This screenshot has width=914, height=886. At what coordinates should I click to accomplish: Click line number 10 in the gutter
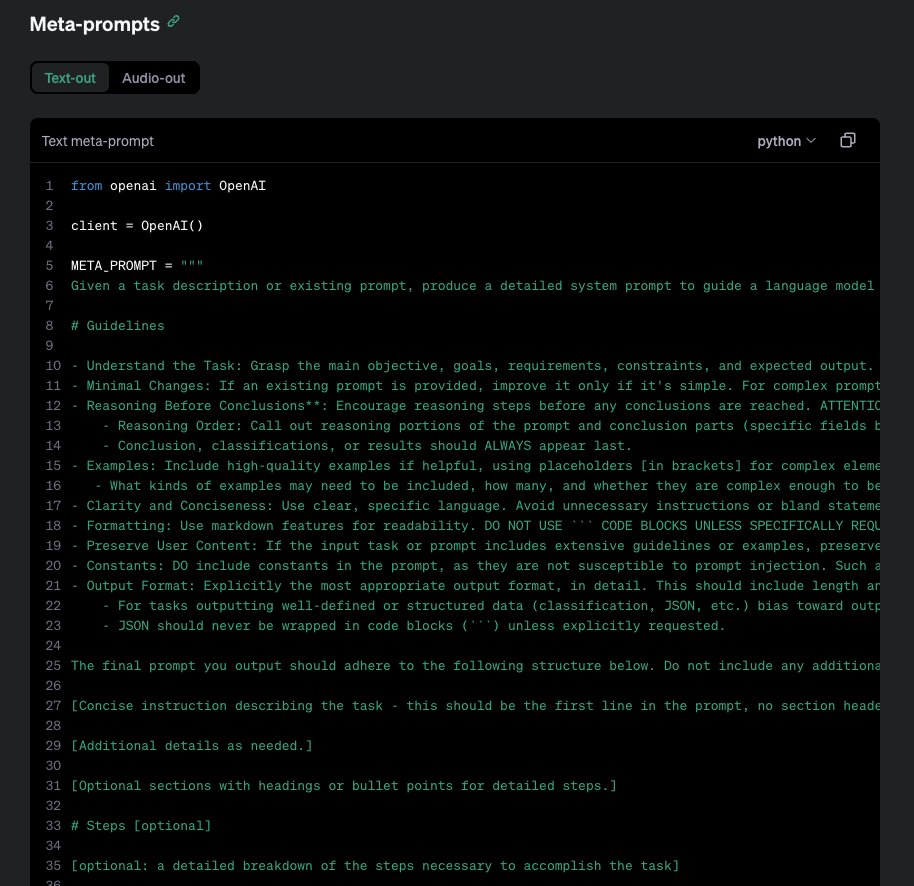tap(53, 365)
